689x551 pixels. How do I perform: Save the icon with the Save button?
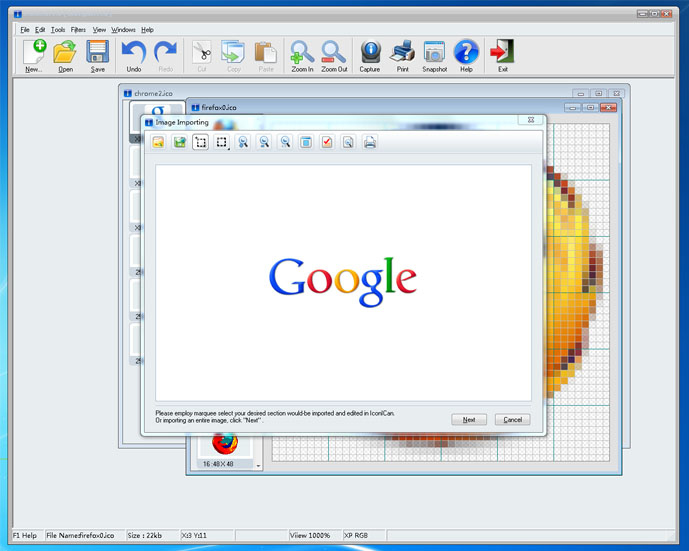(97, 55)
